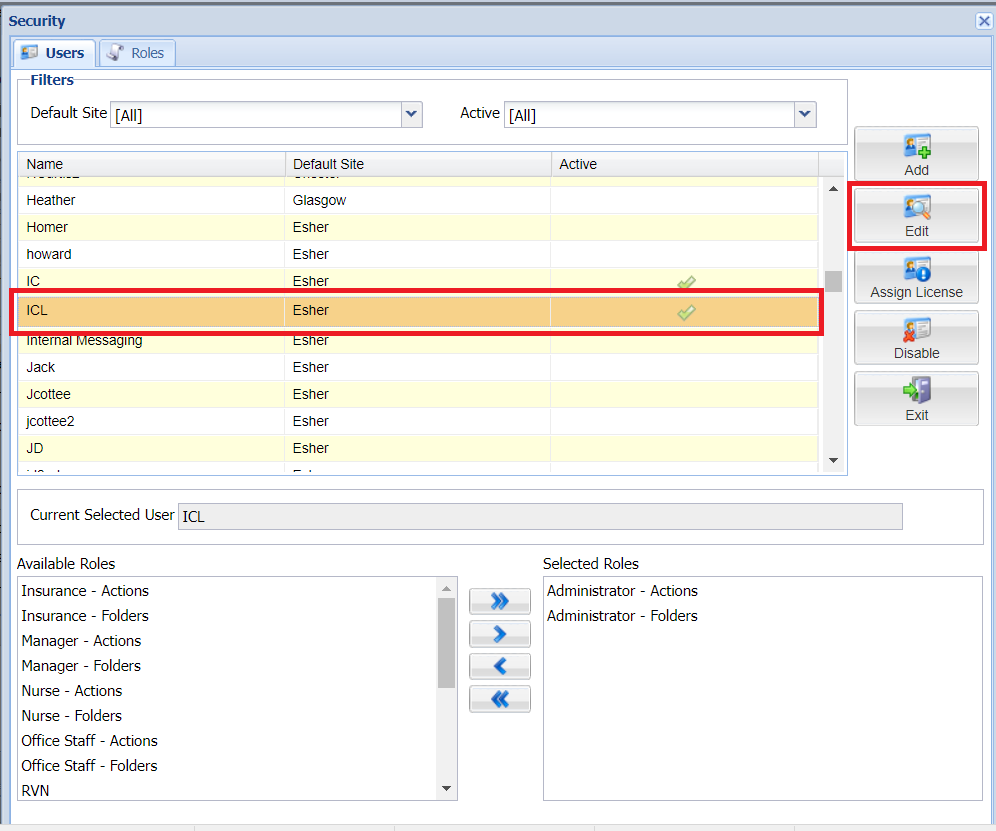Viewport: 996px width, 831px height.
Task: Sort by Default Site column header
Action: tap(418, 164)
